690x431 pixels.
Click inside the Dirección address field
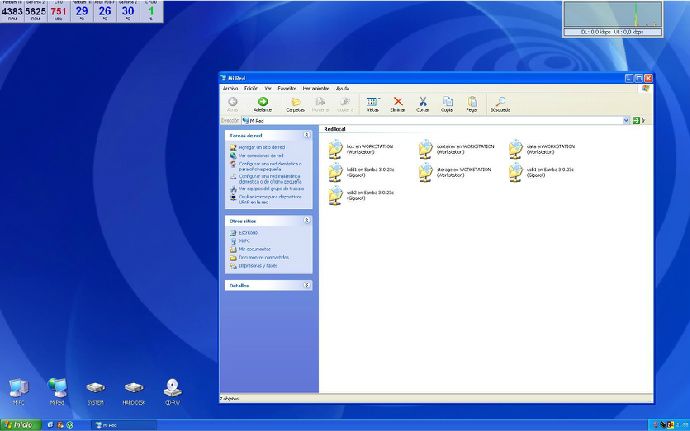pyautogui.click(x=431, y=121)
